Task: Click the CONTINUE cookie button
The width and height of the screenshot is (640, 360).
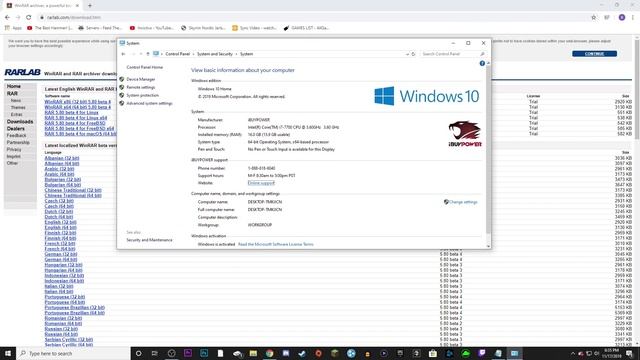Action: (x=594, y=54)
